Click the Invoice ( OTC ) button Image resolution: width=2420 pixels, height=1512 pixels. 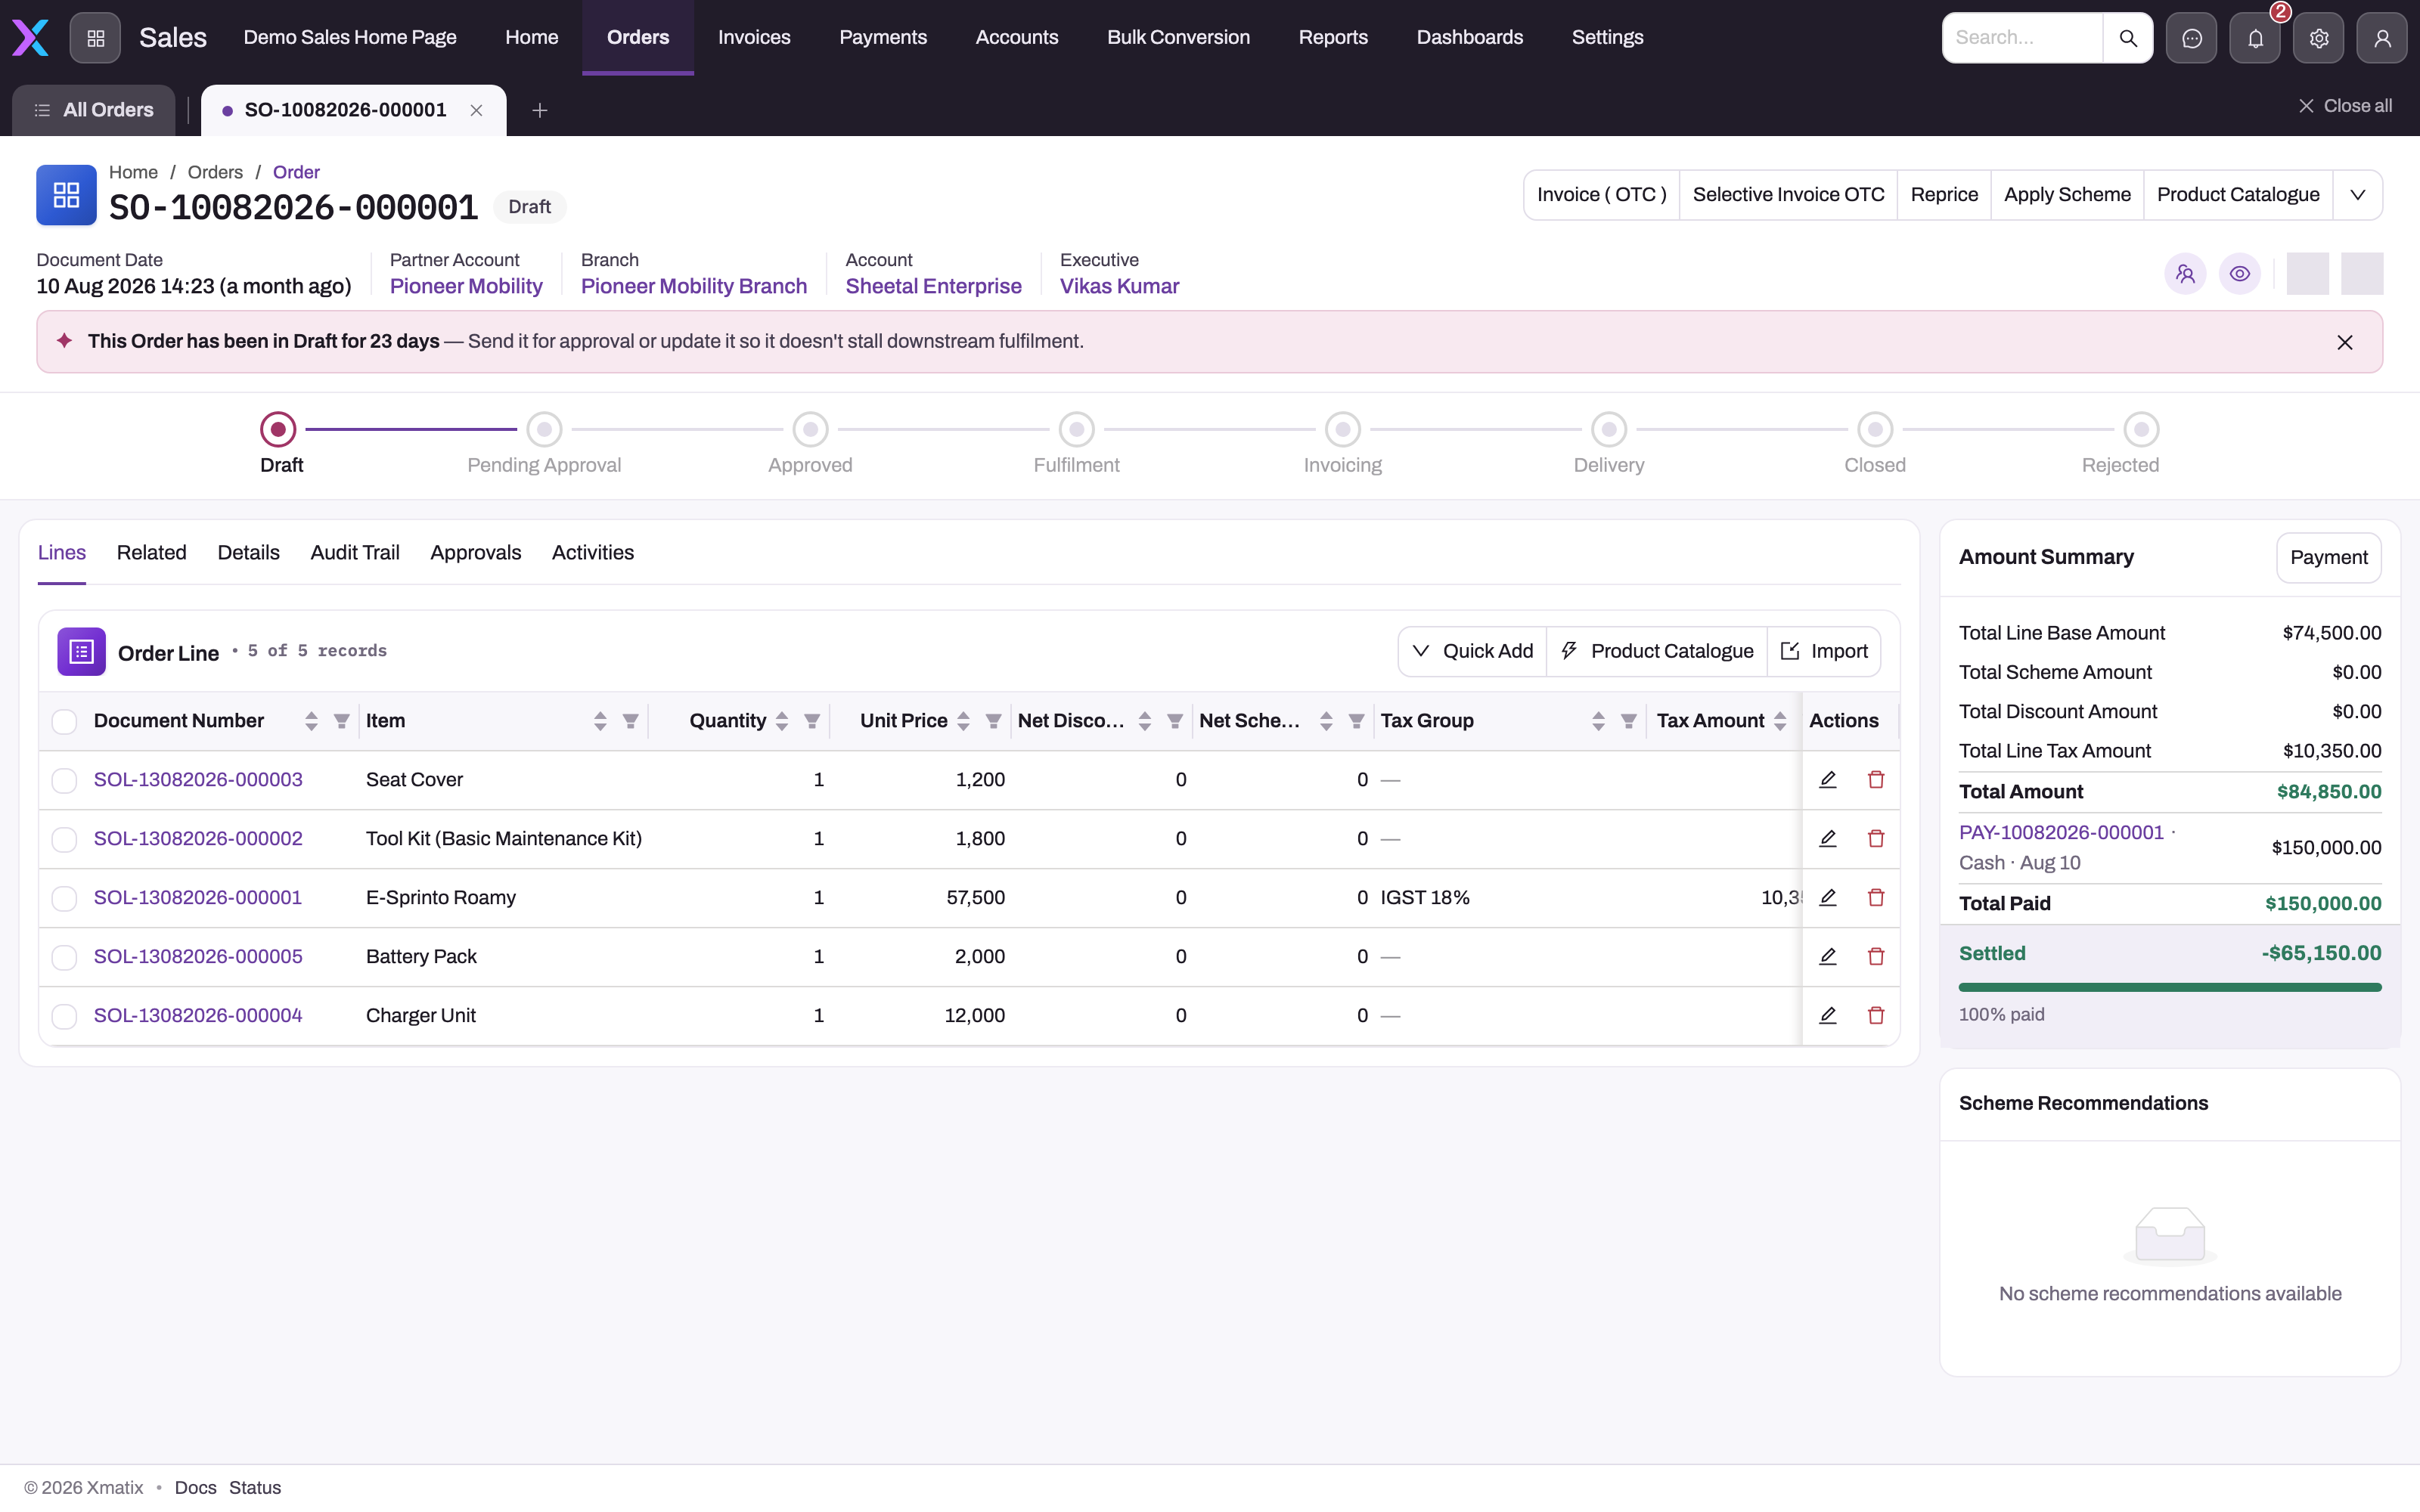point(1601,195)
